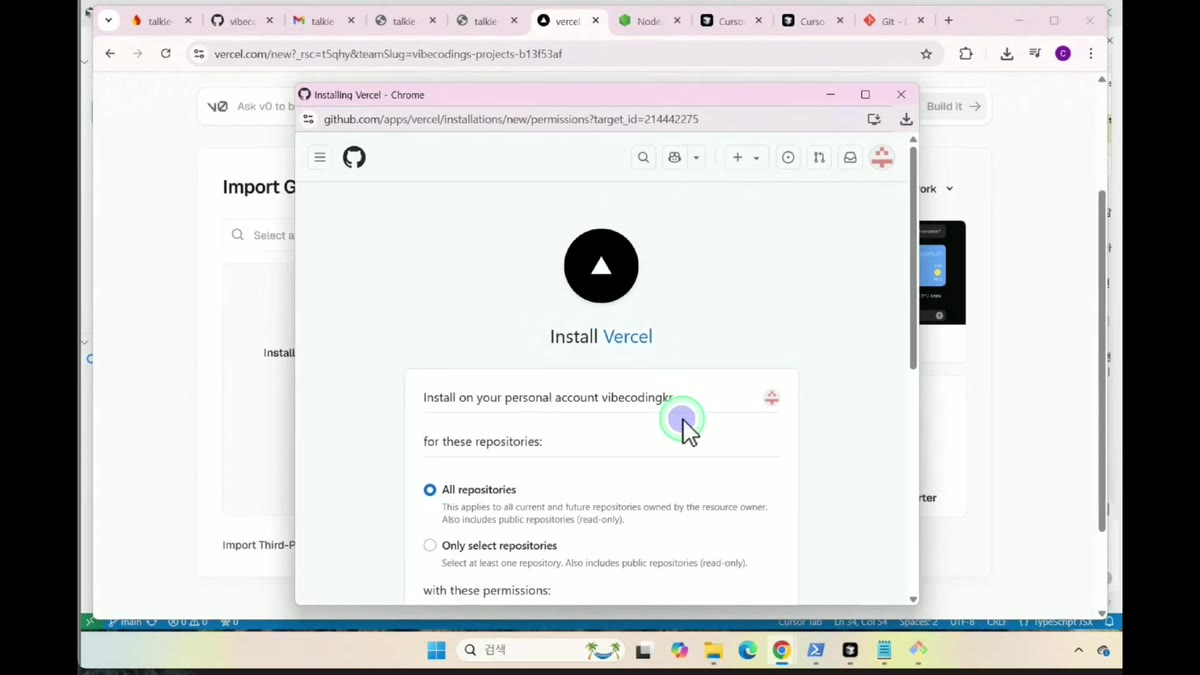Open PowerShell from the taskbar
The width and height of the screenshot is (1200, 675).
(x=816, y=651)
